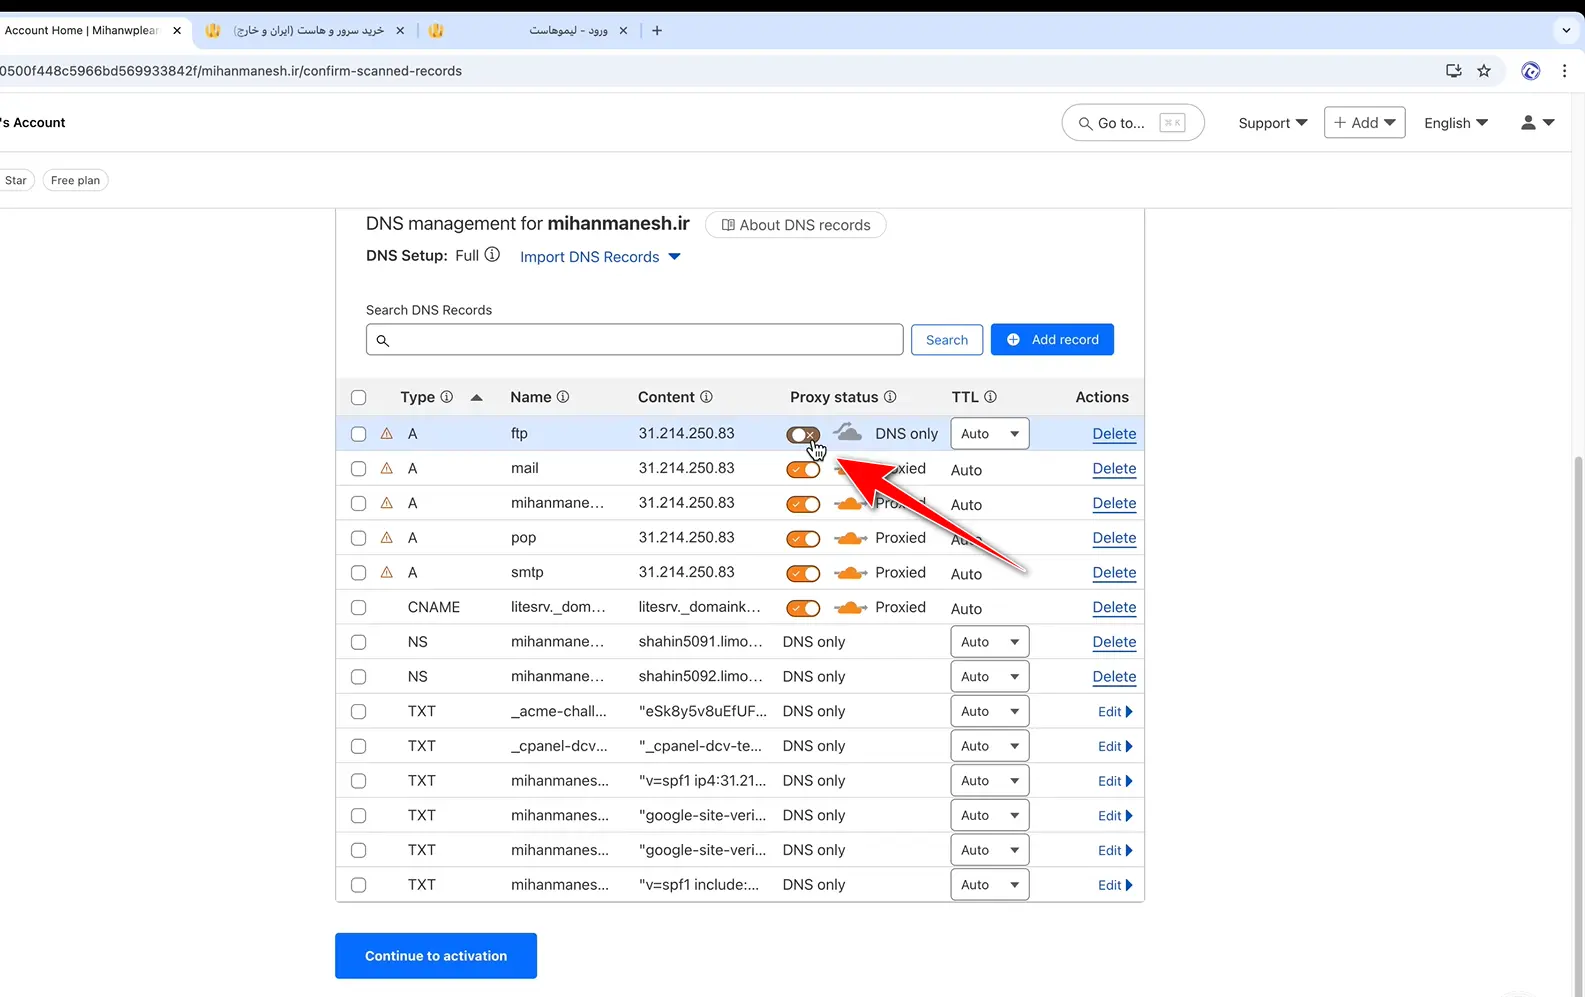
Task: Open browser tab list chevron
Action: click(1566, 30)
